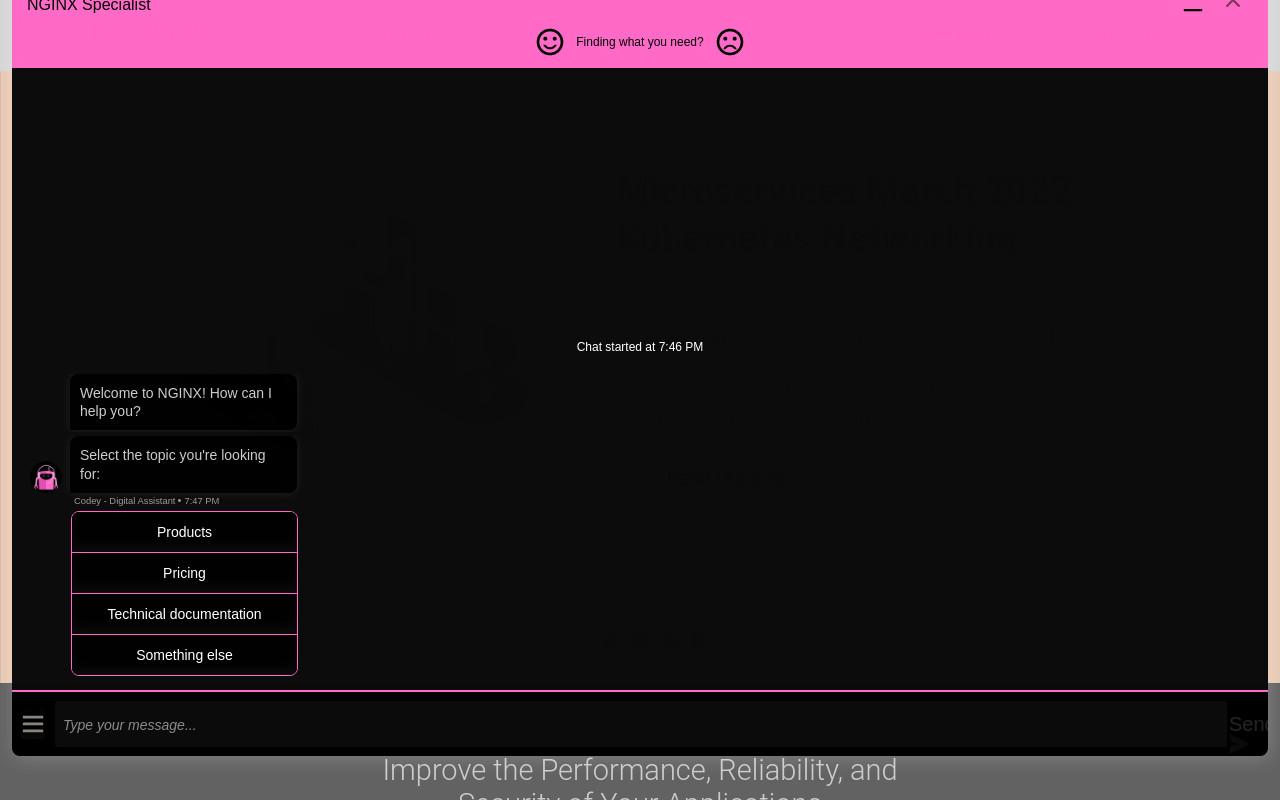This screenshot has height=800, width=1280.
Task: Open the hamburger menu beside message box
Action: [33, 724]
